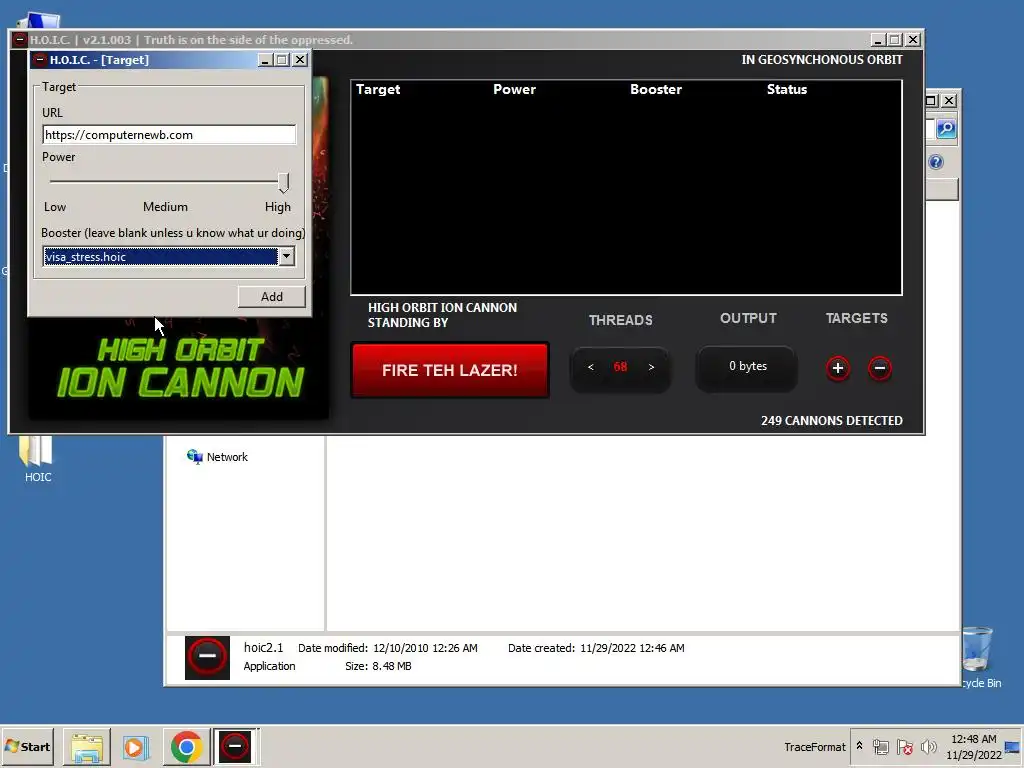
Task: Minimize the H.O.I.C. Target dialog
Action: [265, 60]
